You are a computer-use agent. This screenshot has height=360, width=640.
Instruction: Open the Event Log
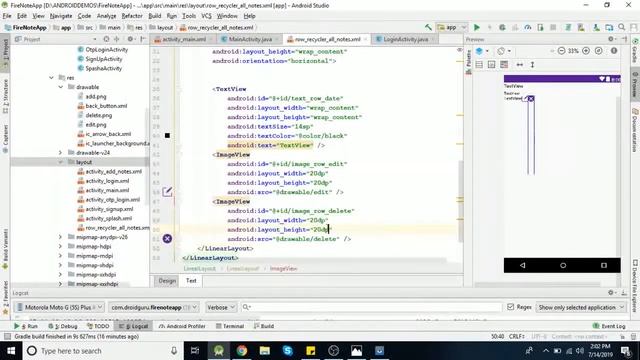(609, 326)
